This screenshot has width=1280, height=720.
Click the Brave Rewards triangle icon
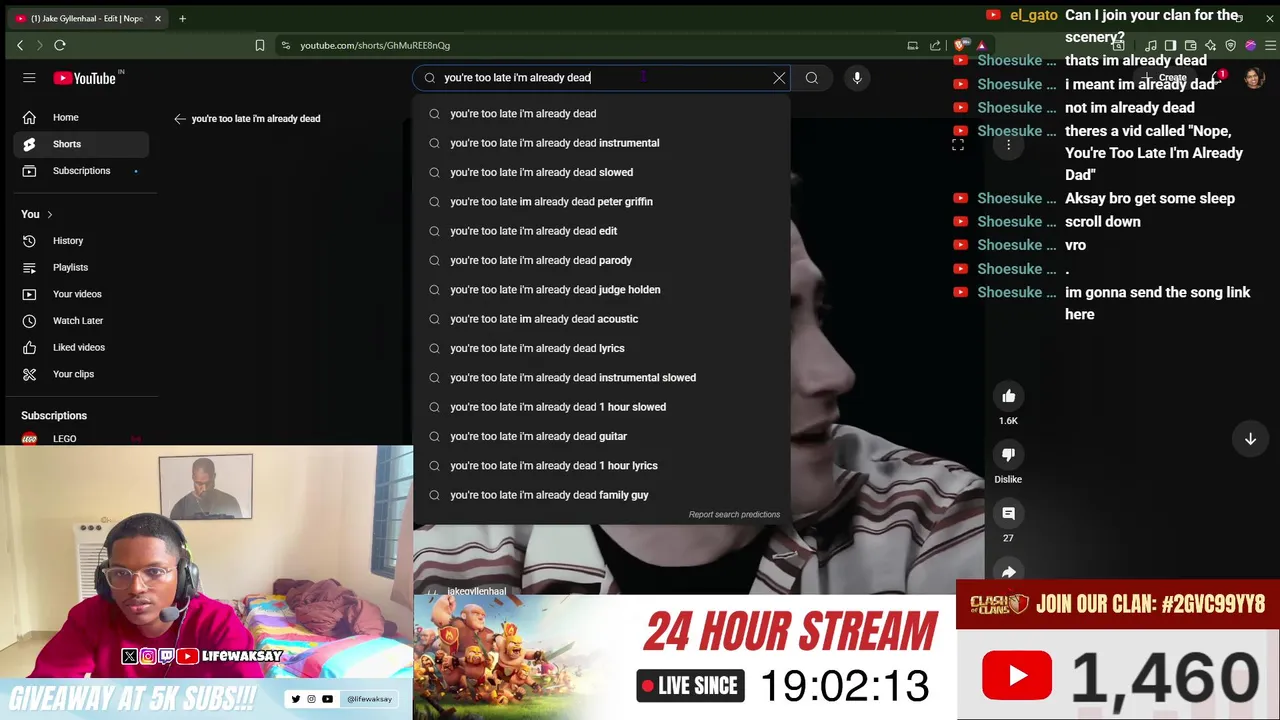pyautogui.click(x=981, y=45)
